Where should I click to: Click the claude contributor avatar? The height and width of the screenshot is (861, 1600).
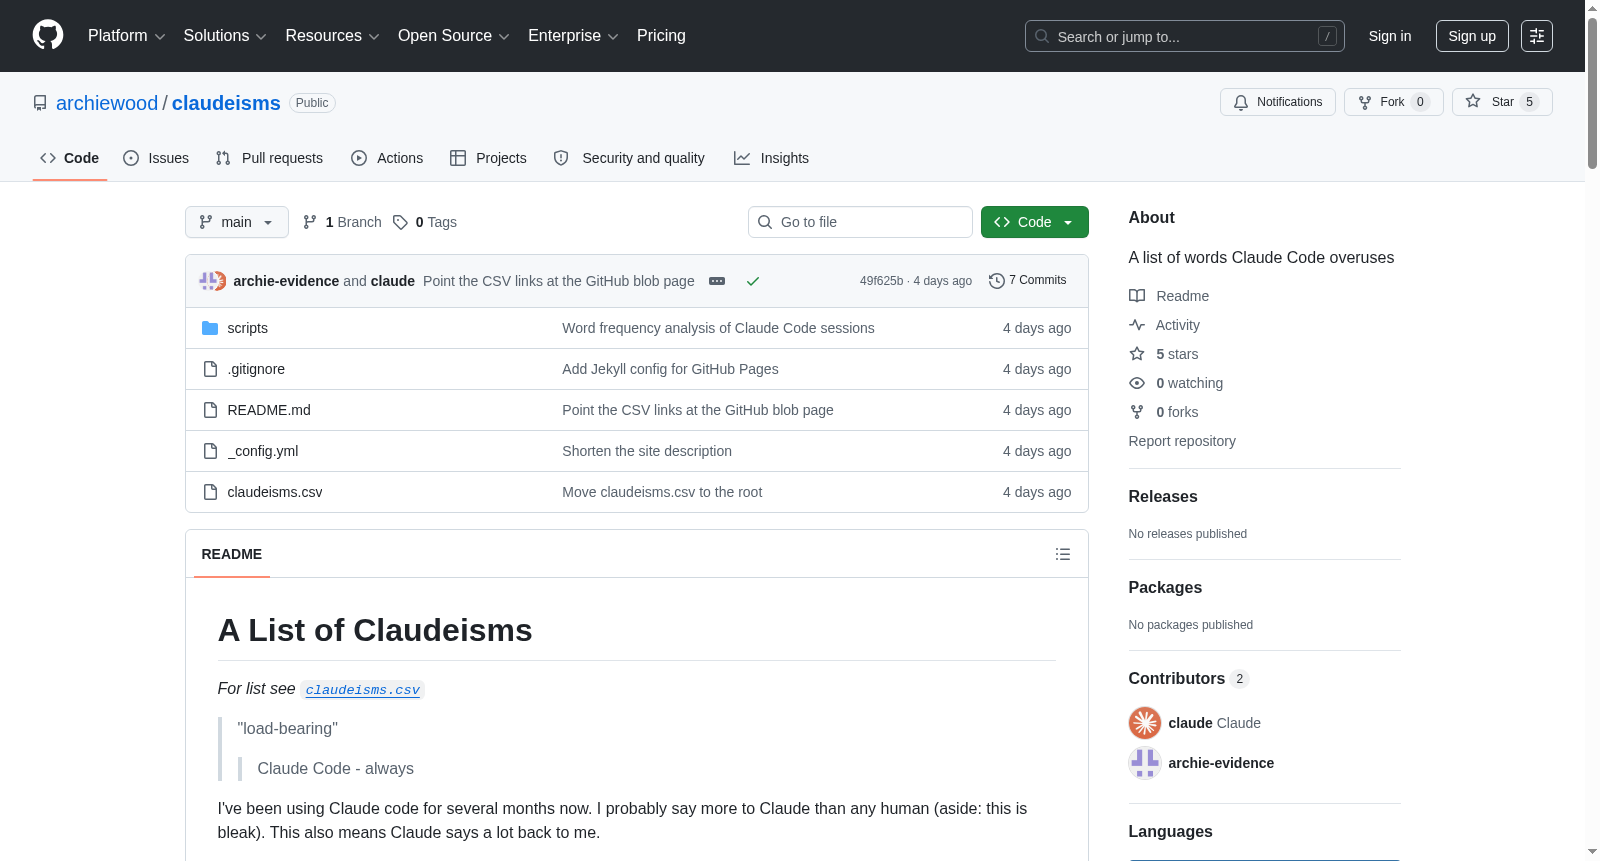[x=1145, y=723]
